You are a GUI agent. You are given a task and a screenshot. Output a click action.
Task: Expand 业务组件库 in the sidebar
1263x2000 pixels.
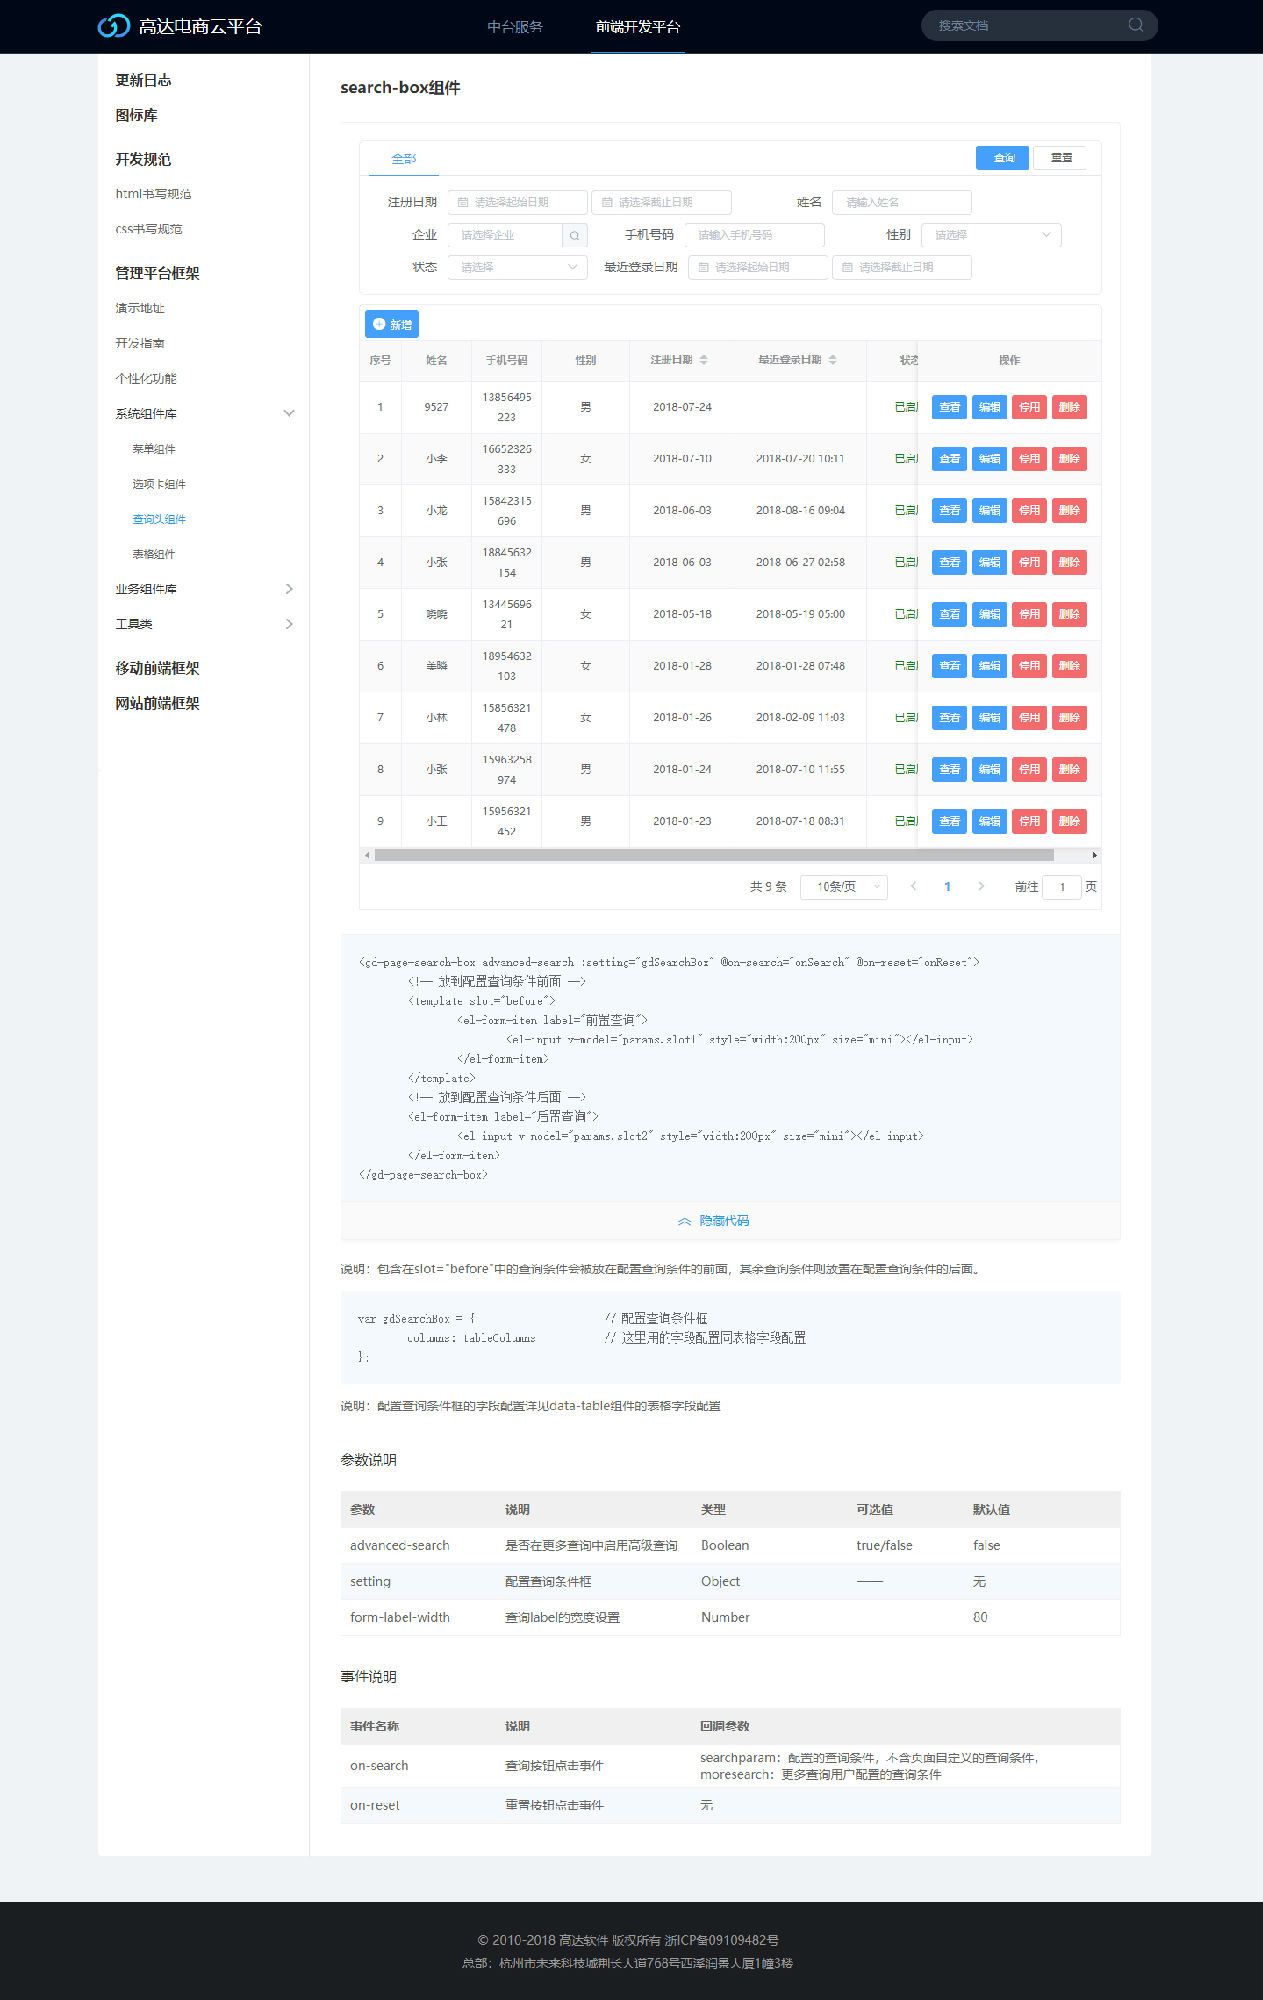(289, 589)
